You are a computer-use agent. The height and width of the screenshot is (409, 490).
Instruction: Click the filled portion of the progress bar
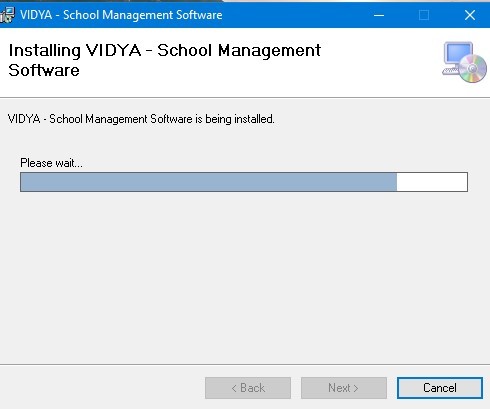(209, 182)
